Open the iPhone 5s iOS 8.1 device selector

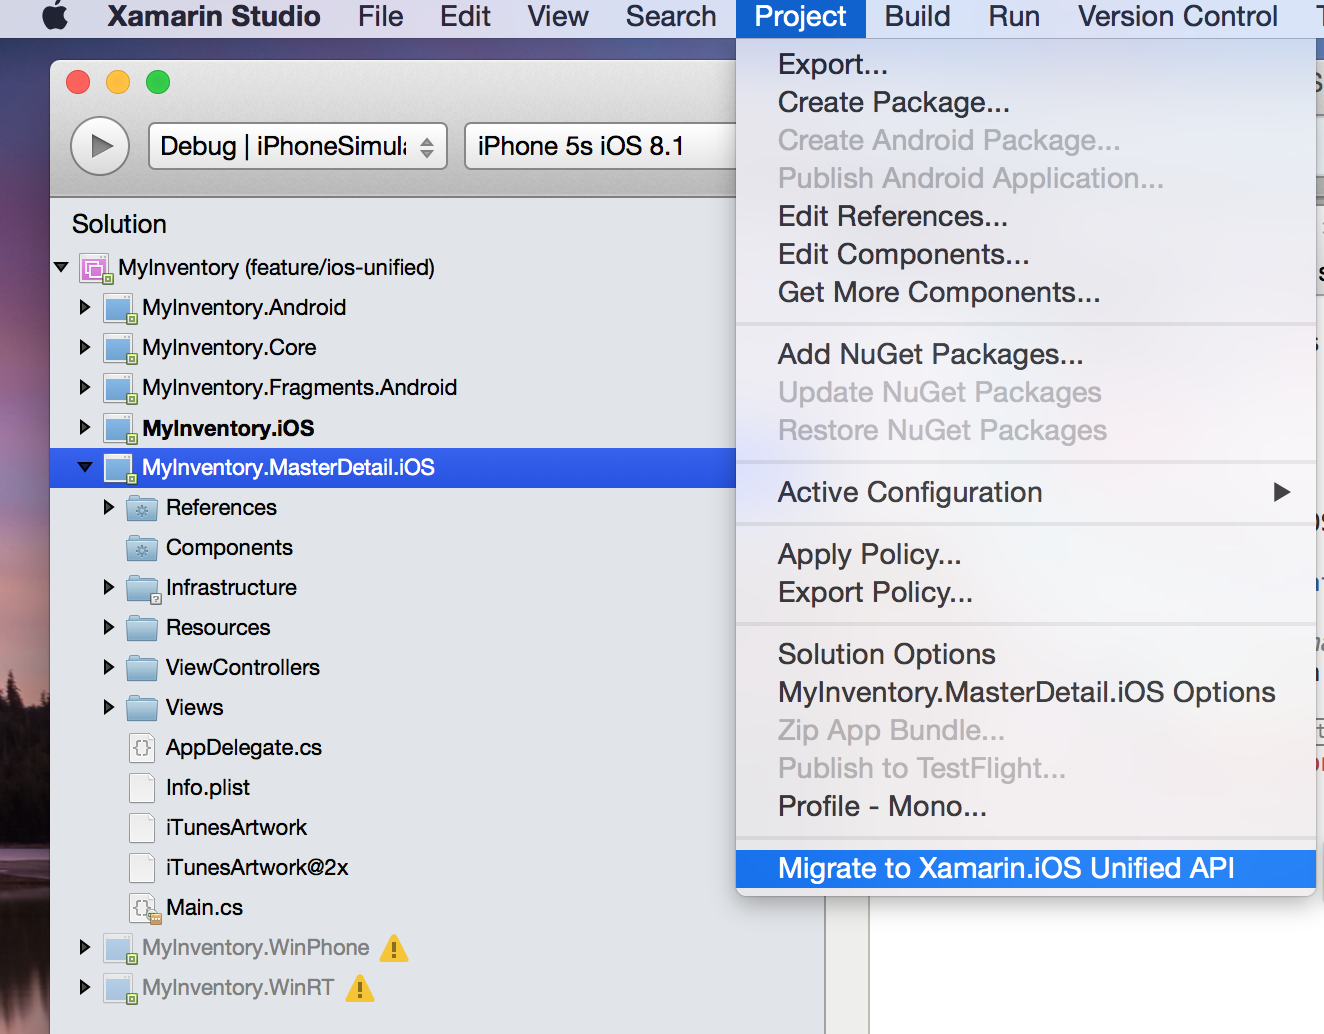[x=600, y=146]
